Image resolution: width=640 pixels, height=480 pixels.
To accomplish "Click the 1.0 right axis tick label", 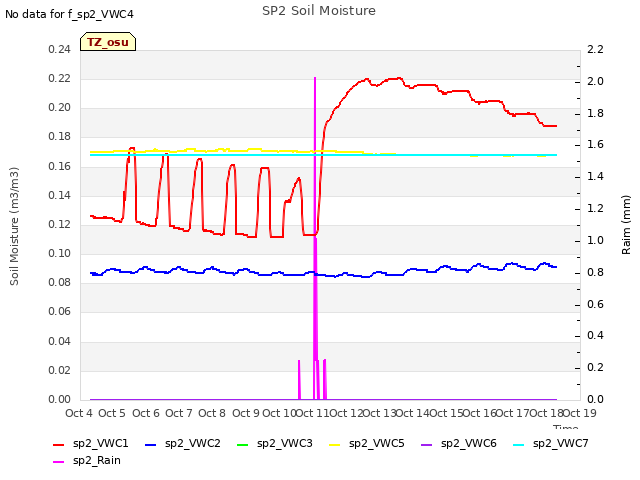I will click(x=595, y=240).
